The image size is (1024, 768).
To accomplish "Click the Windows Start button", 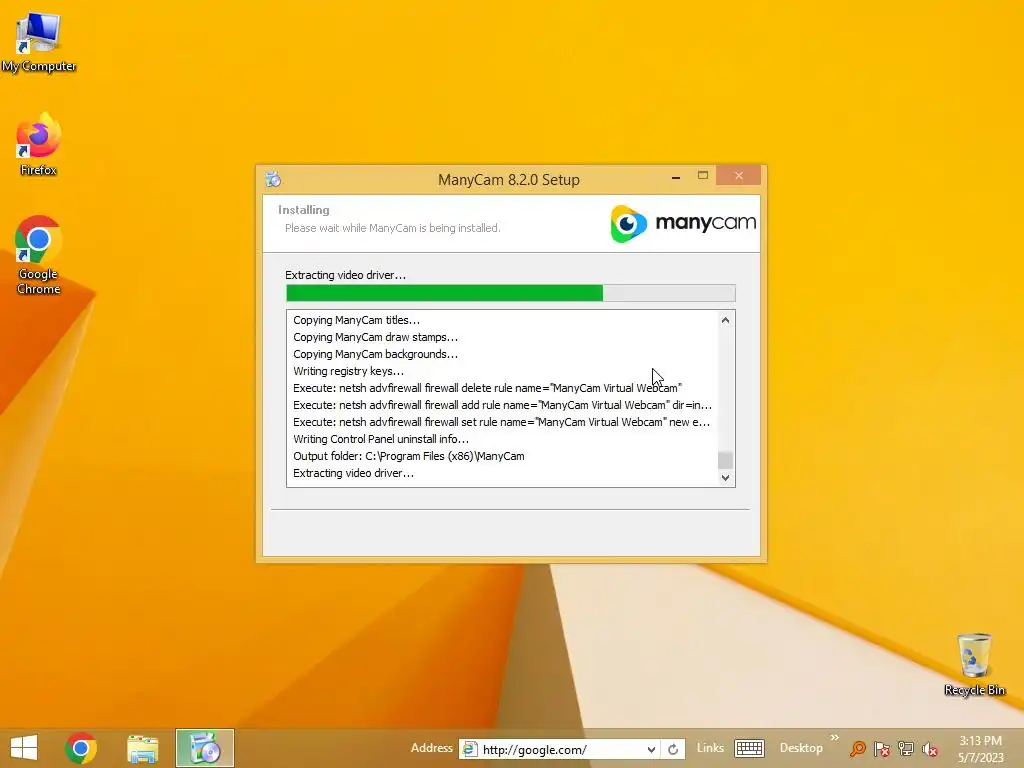I will [x=24, y=748].
